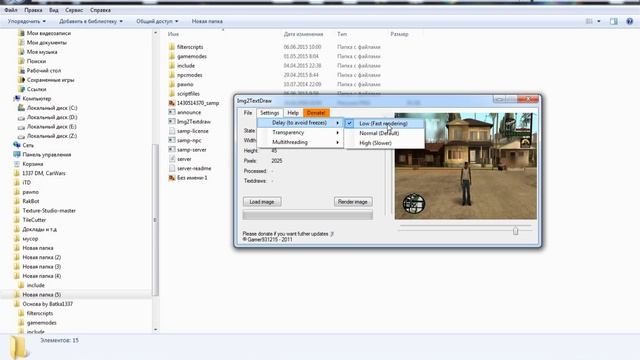This screenshot has width=640, height=360.
Task: Click the GTA preview image thumbnail
Action: click(466, 166)
